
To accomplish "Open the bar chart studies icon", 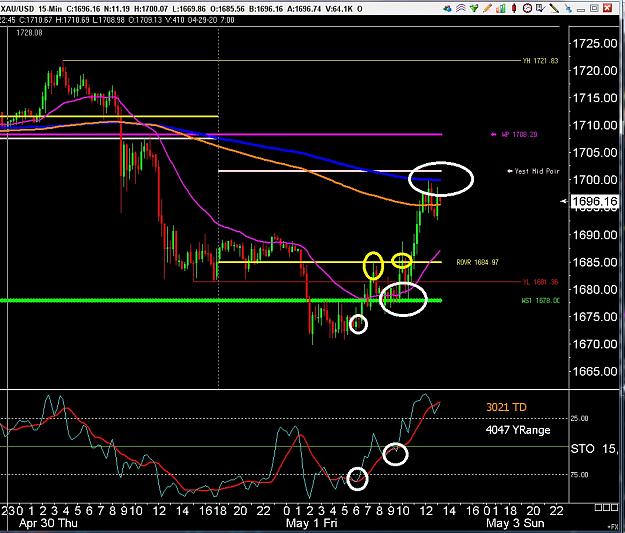I will (501, 8).
